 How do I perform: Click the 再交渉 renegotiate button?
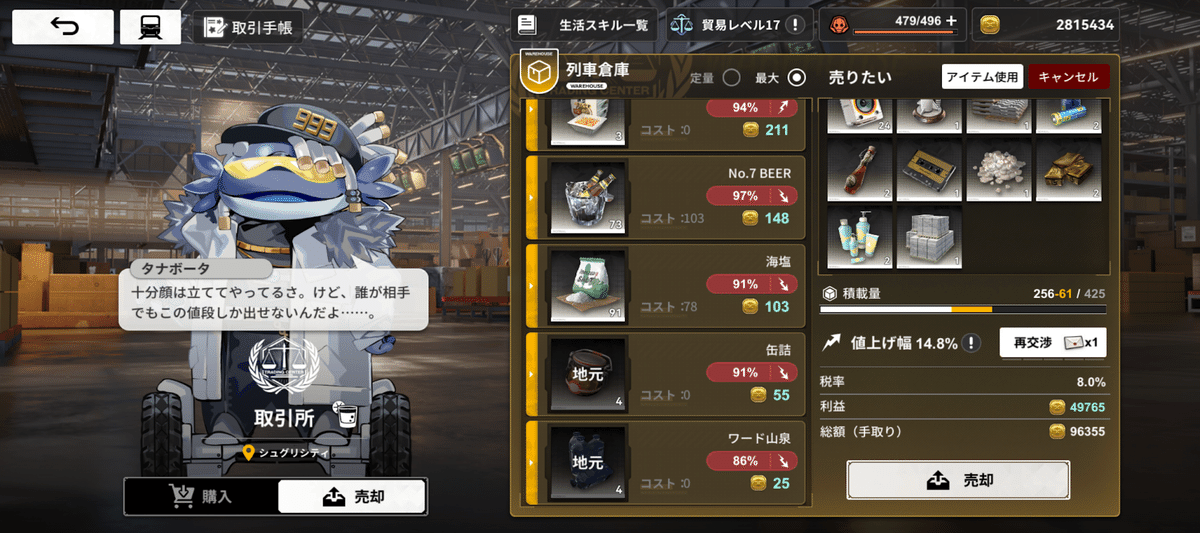pos(1053,342)
